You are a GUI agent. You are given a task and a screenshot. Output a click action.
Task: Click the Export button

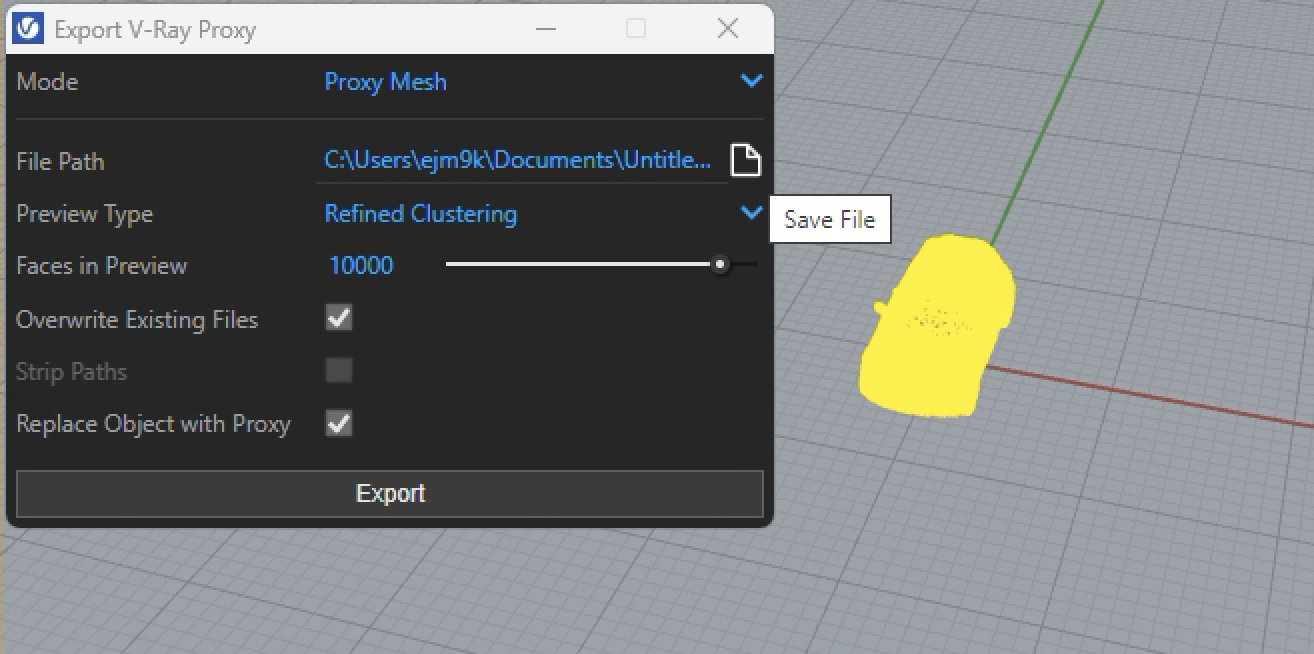click(390, 494)
